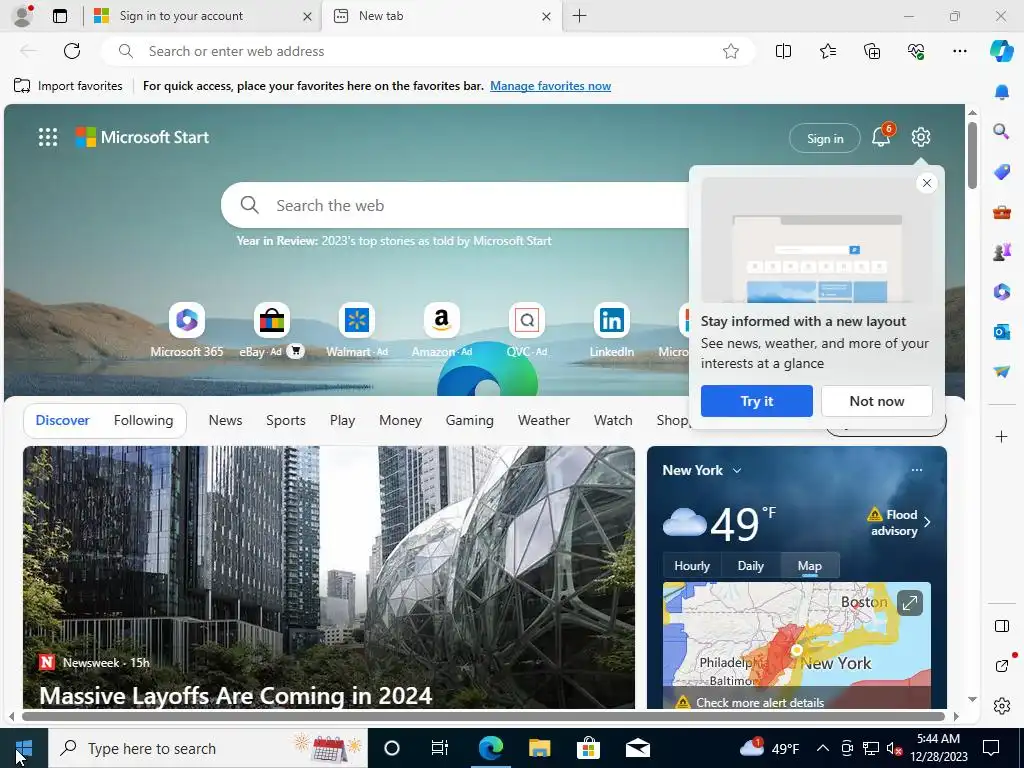Add this page to favorites star
Screen dimensions: 1024x768
[731, 51]
